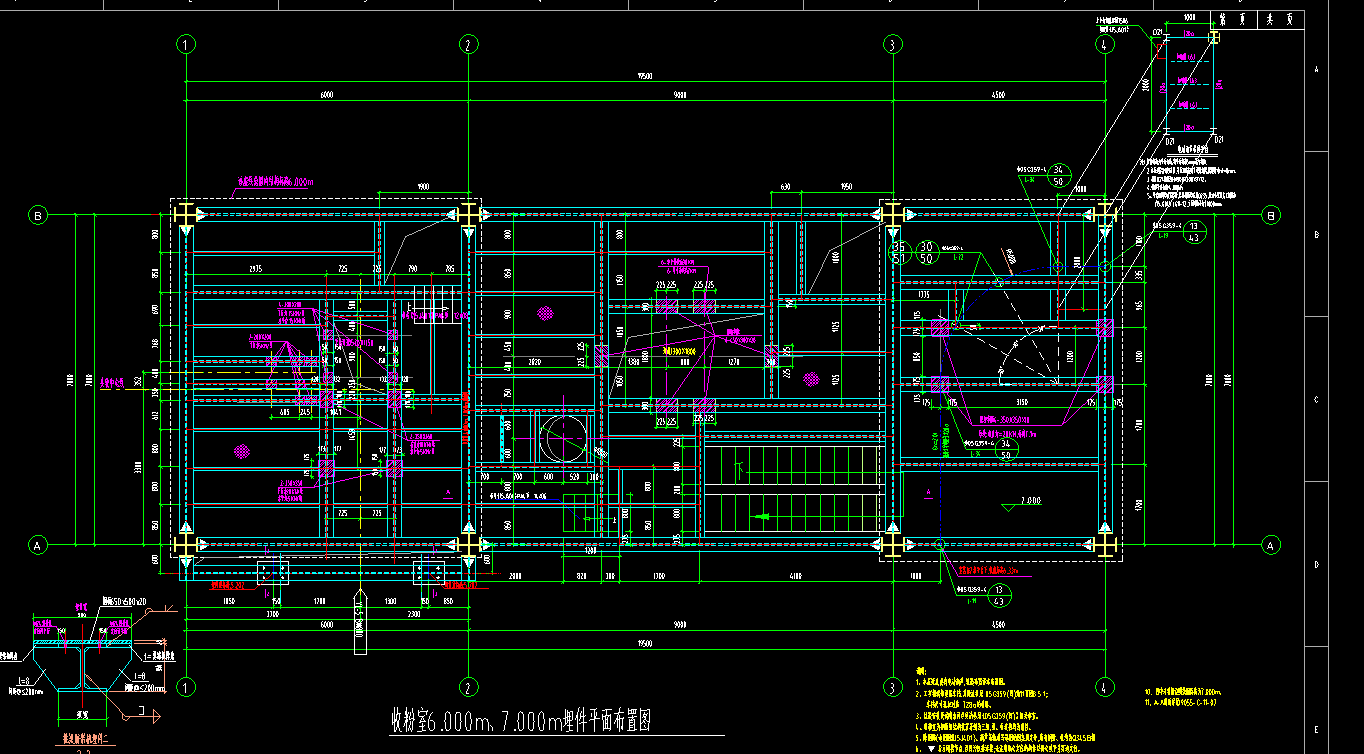Select the 13/43 callout below axis A

(1001, 597)
